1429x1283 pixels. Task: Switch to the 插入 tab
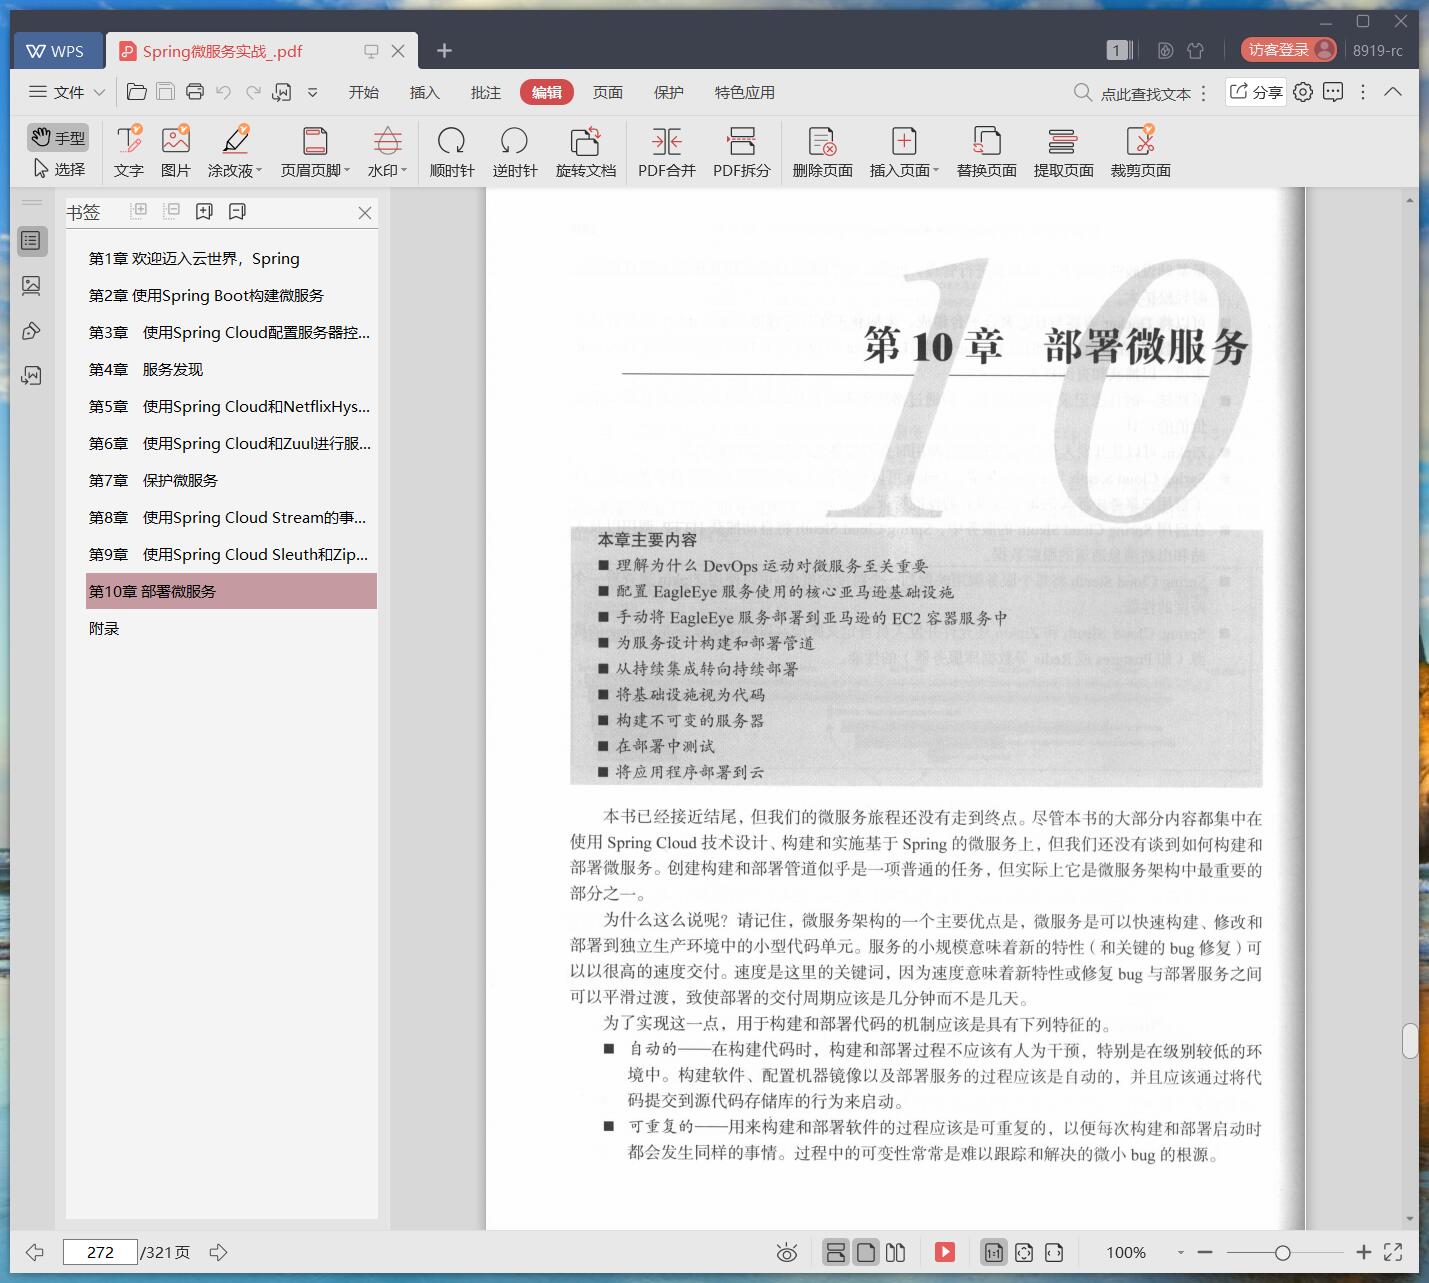(425, 92)
